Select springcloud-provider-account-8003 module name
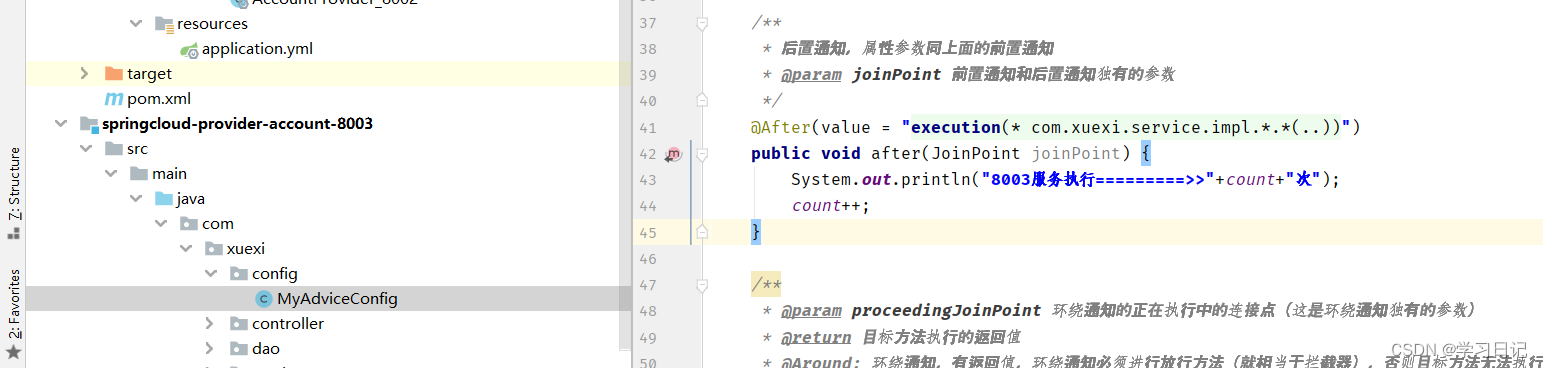 pyautogui.click(x=237, y=124)
